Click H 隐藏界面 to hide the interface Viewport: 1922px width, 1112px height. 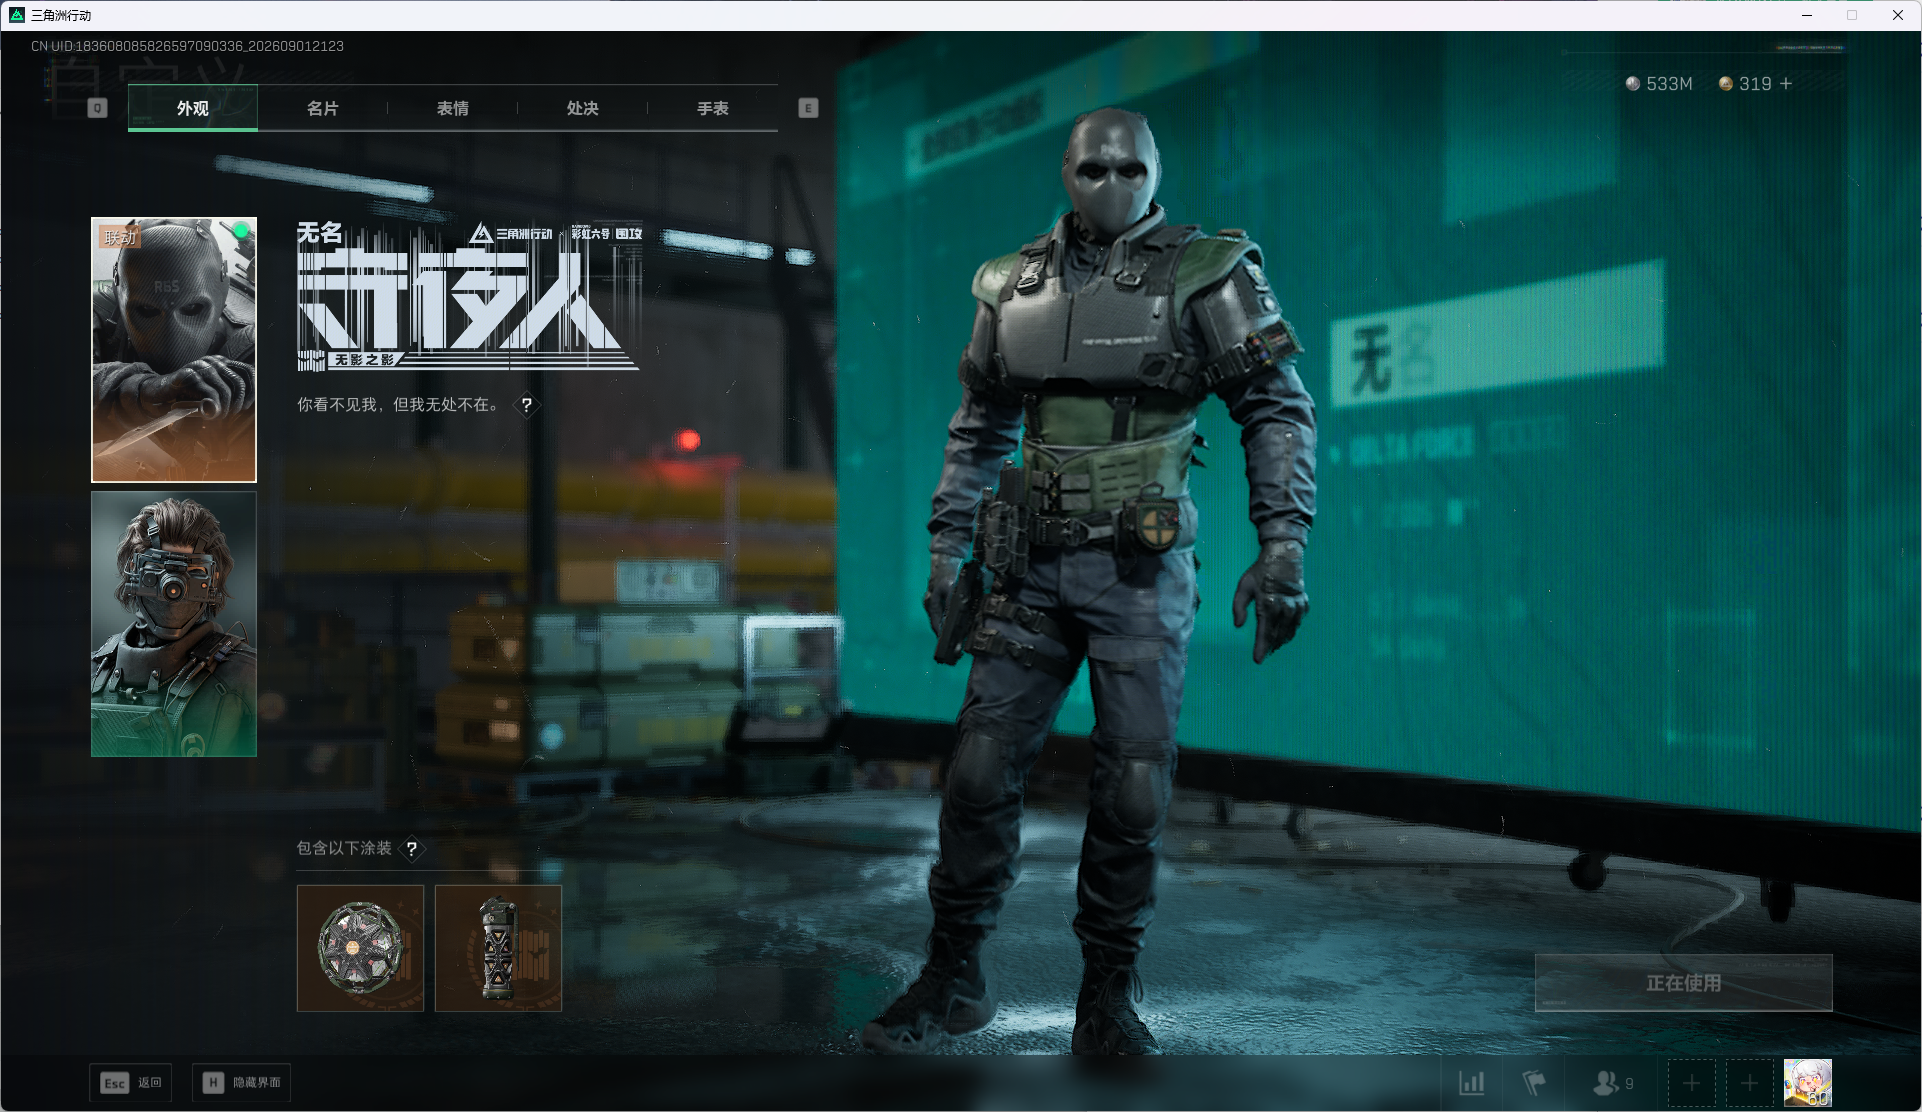coord(242,1083)
